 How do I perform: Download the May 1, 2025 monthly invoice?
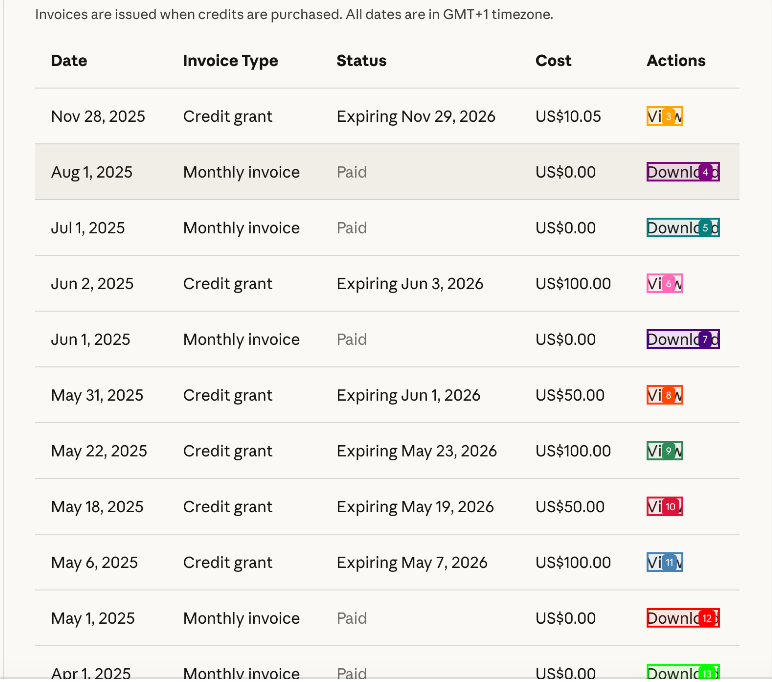pyautogui.click(x=683, y=618)
